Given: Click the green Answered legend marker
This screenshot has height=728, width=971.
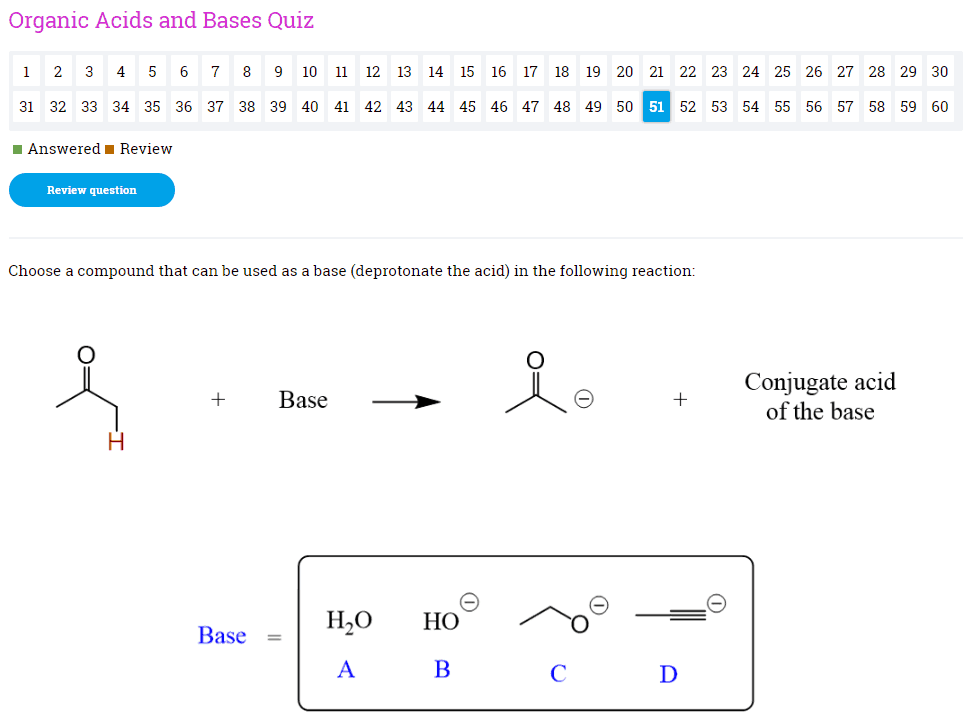Looking at the screenshot, I should click(17, 149).
